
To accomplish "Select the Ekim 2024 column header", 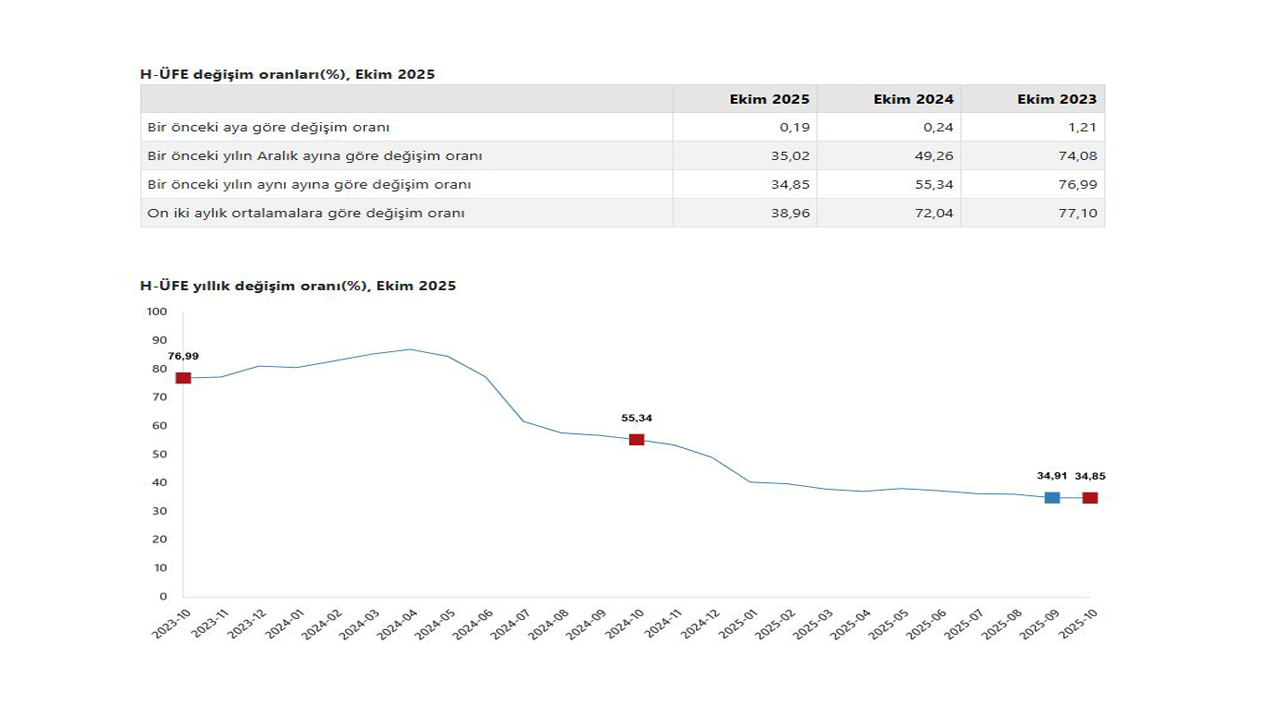I will point(913,99).
